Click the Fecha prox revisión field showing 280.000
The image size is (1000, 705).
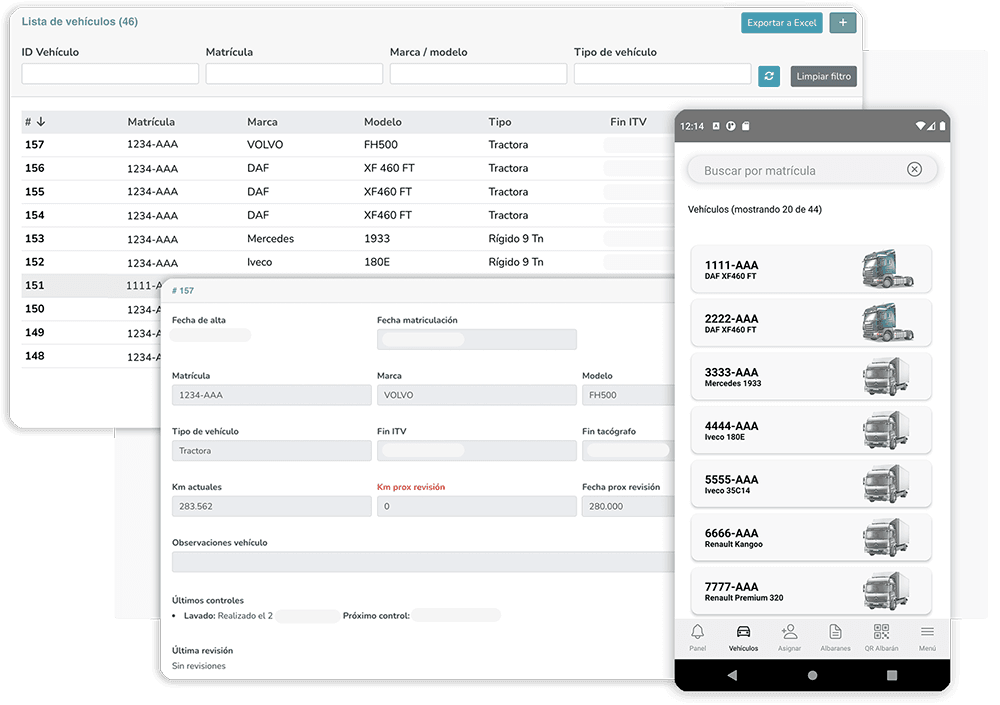[x=628, y=506]
